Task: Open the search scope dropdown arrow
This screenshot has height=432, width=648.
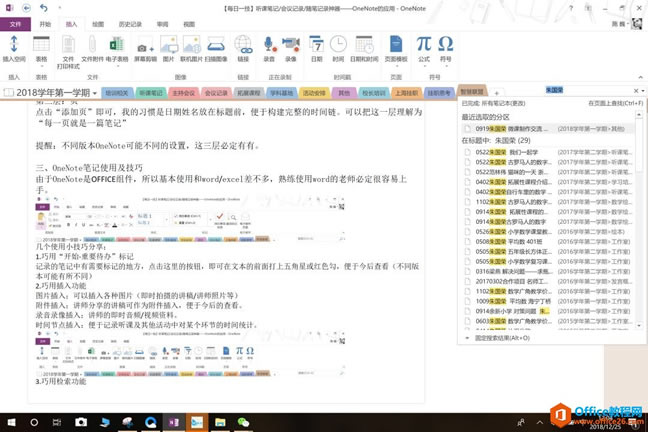Action: point(643,91)
